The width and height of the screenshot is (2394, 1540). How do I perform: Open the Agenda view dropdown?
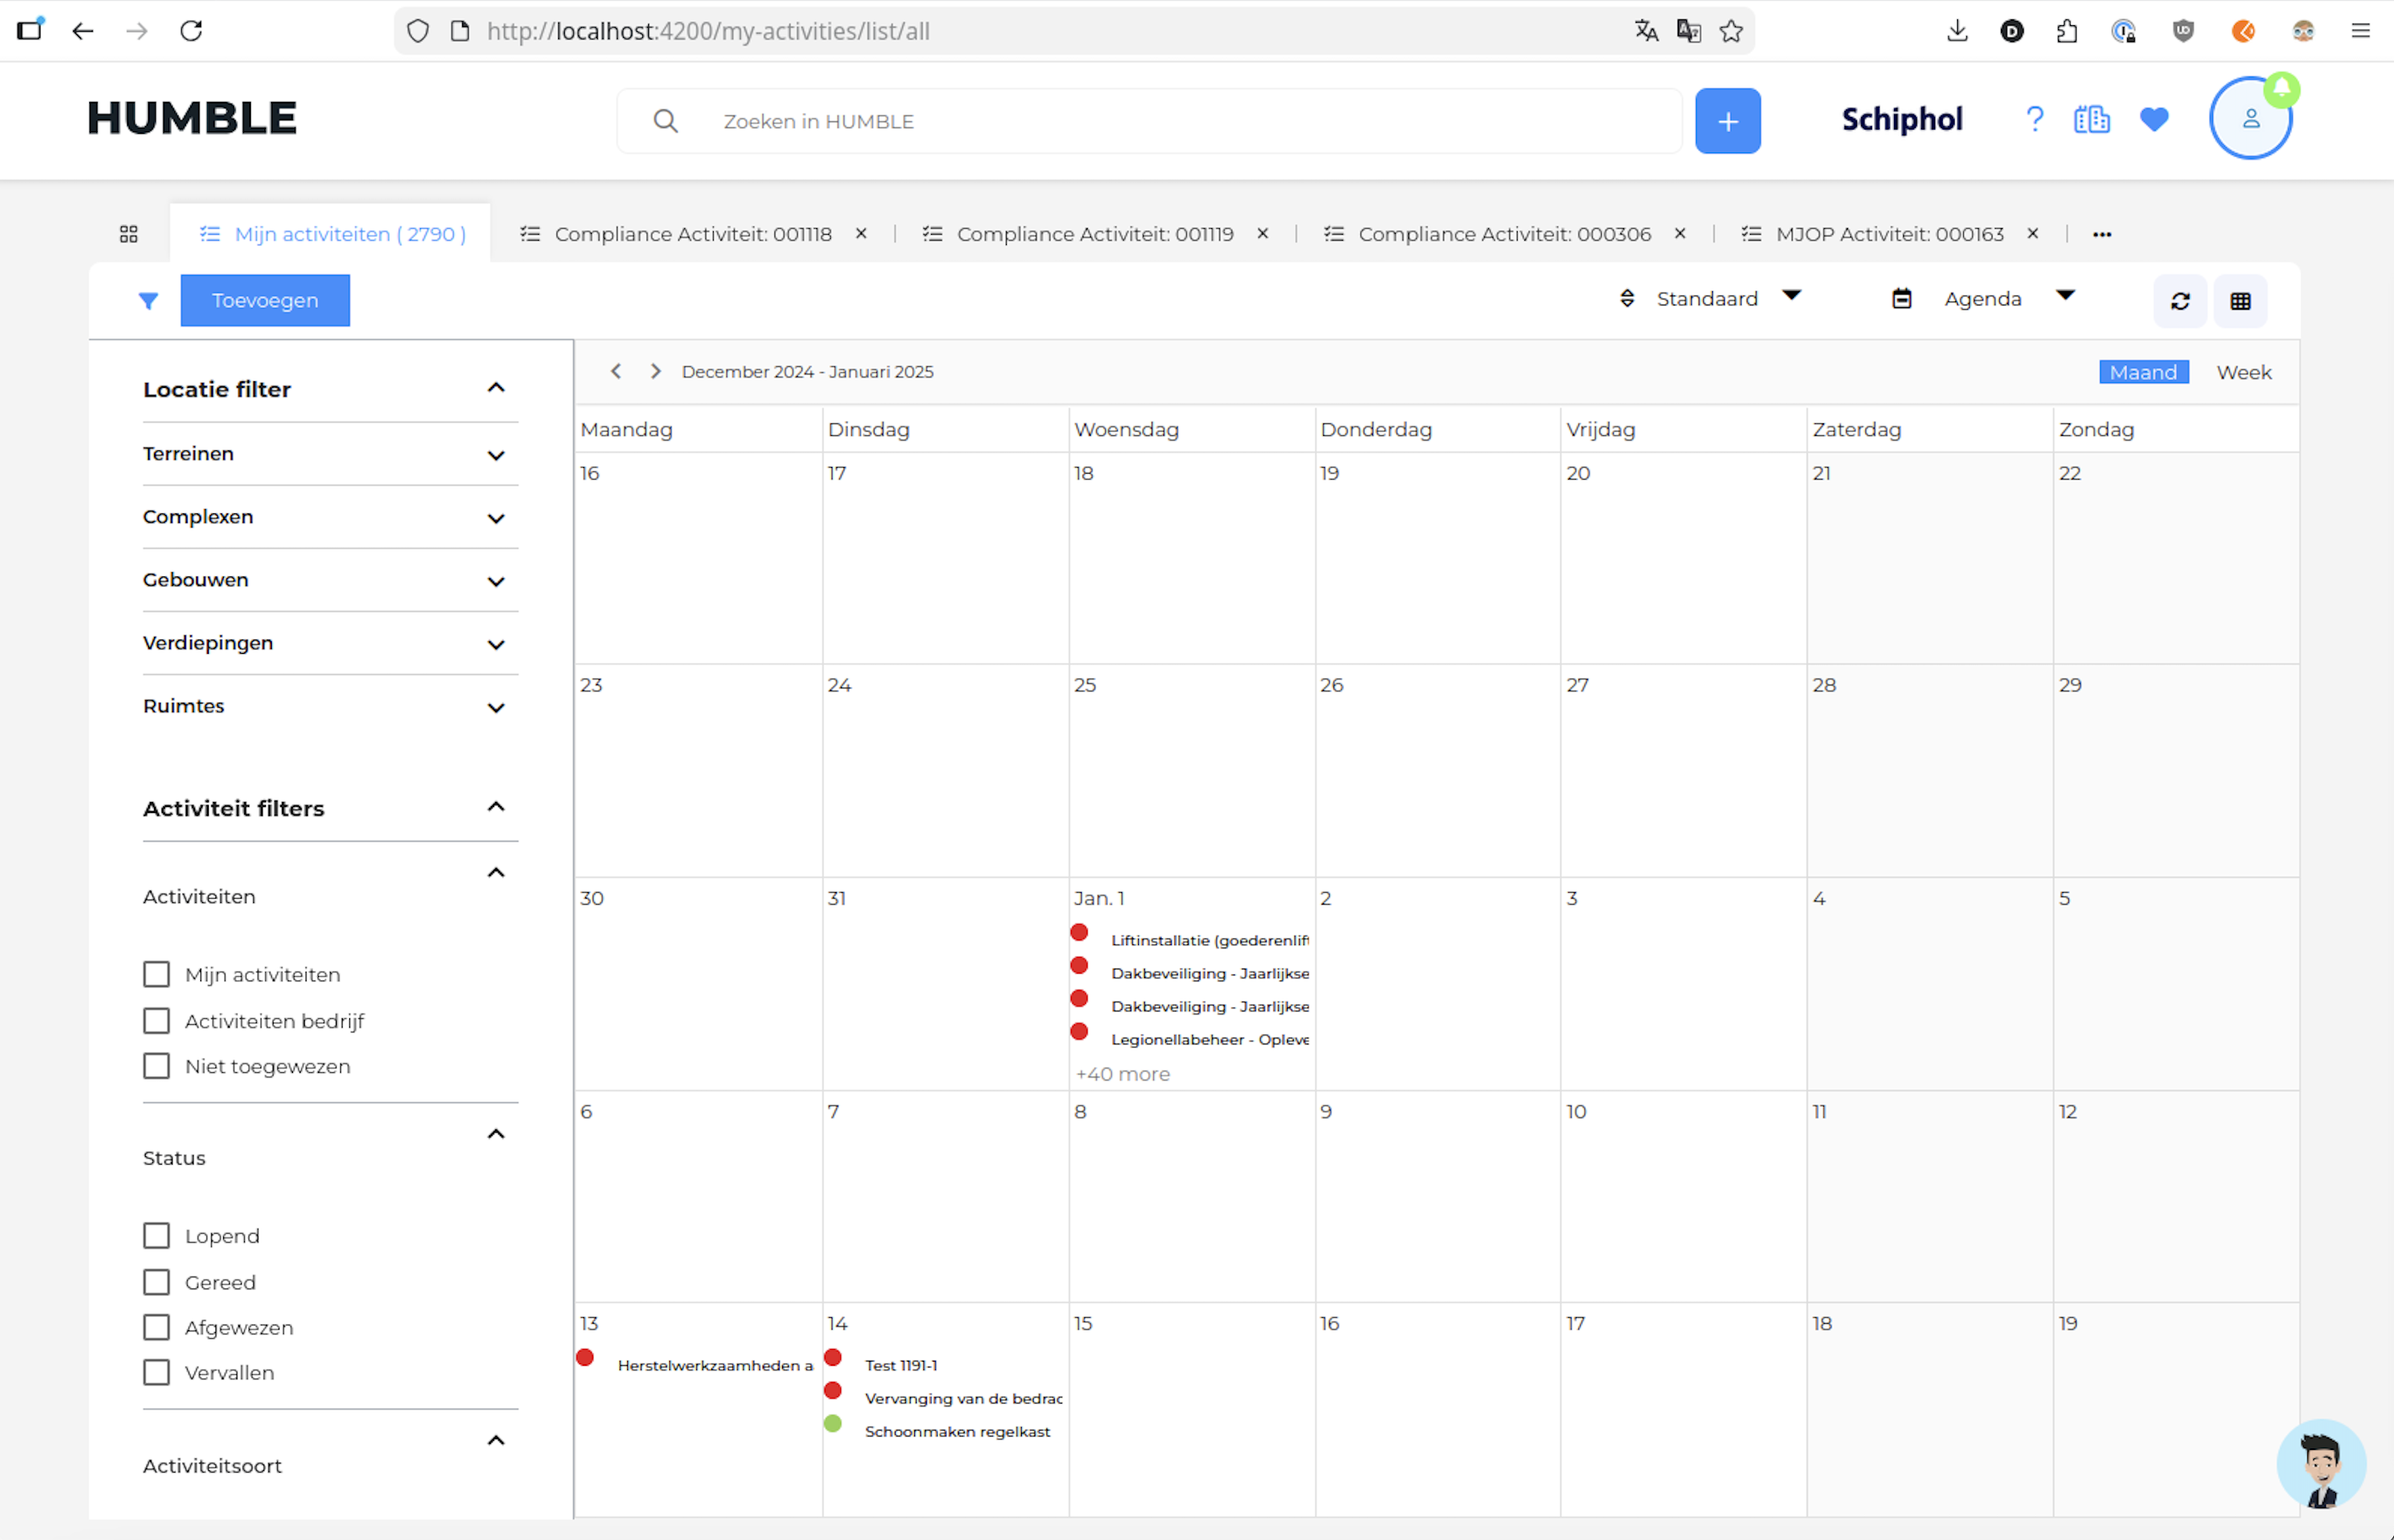(1984, 298)
